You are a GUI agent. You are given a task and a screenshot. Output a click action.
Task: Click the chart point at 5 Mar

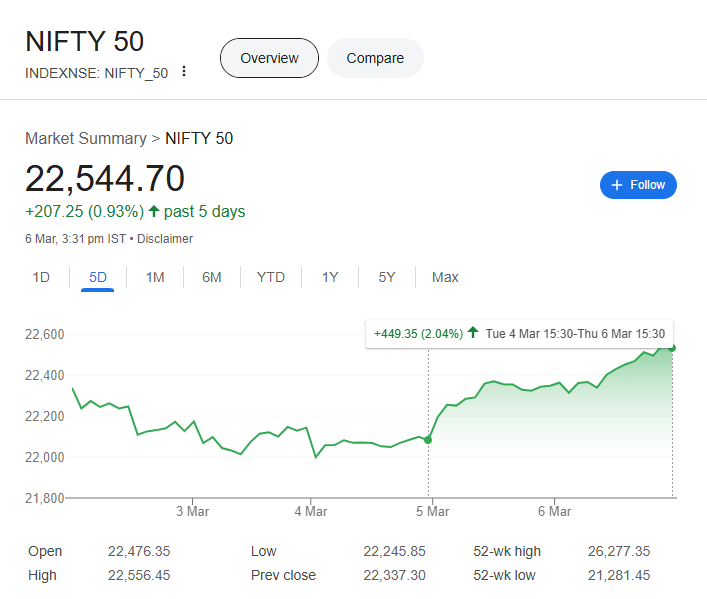click(429, 440)
